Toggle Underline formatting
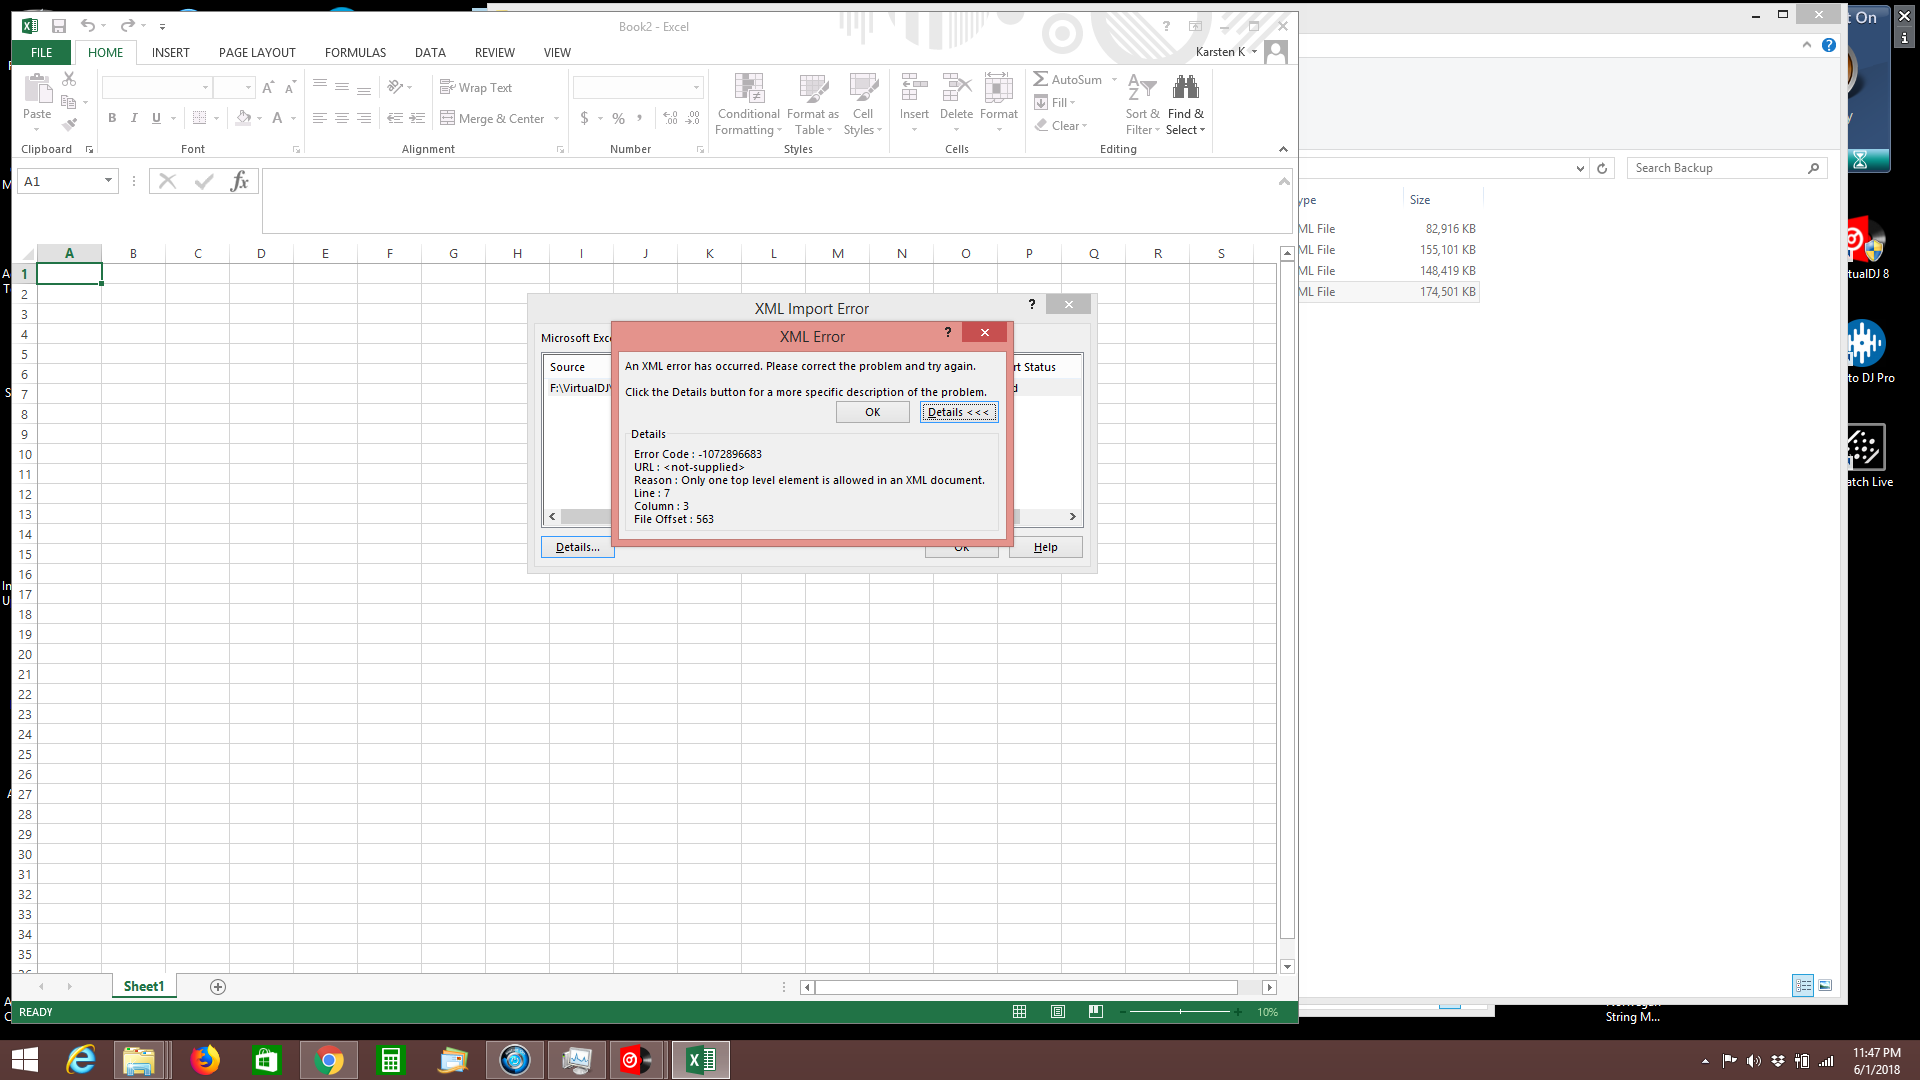 (156, 118)
